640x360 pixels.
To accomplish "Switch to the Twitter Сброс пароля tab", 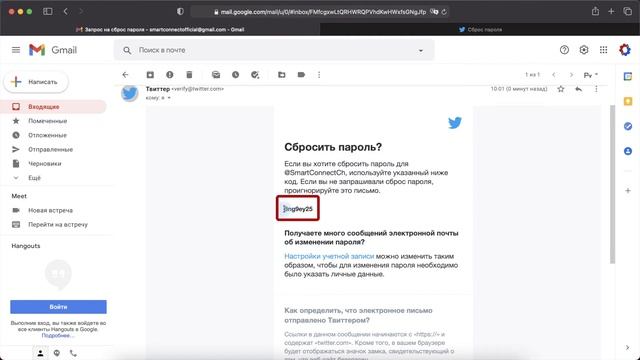I will pyautogui.click(x=480, y=29).
